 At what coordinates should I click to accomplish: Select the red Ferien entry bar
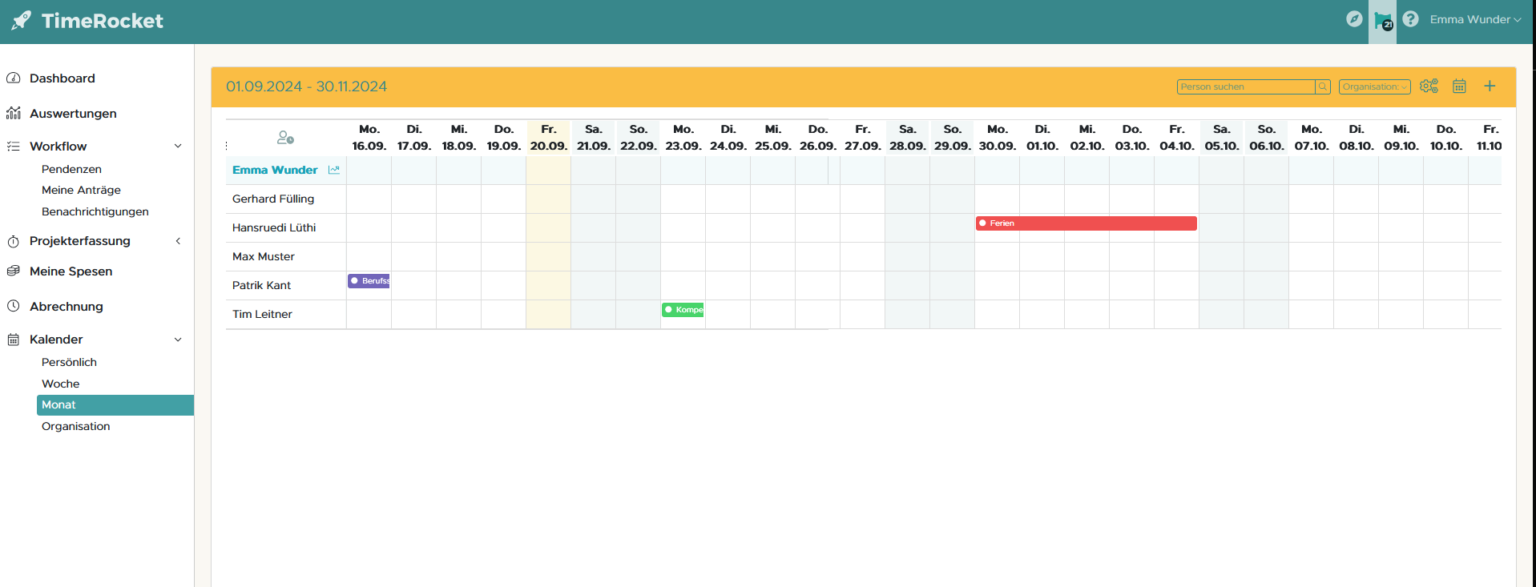click(x=1086, y=223)
